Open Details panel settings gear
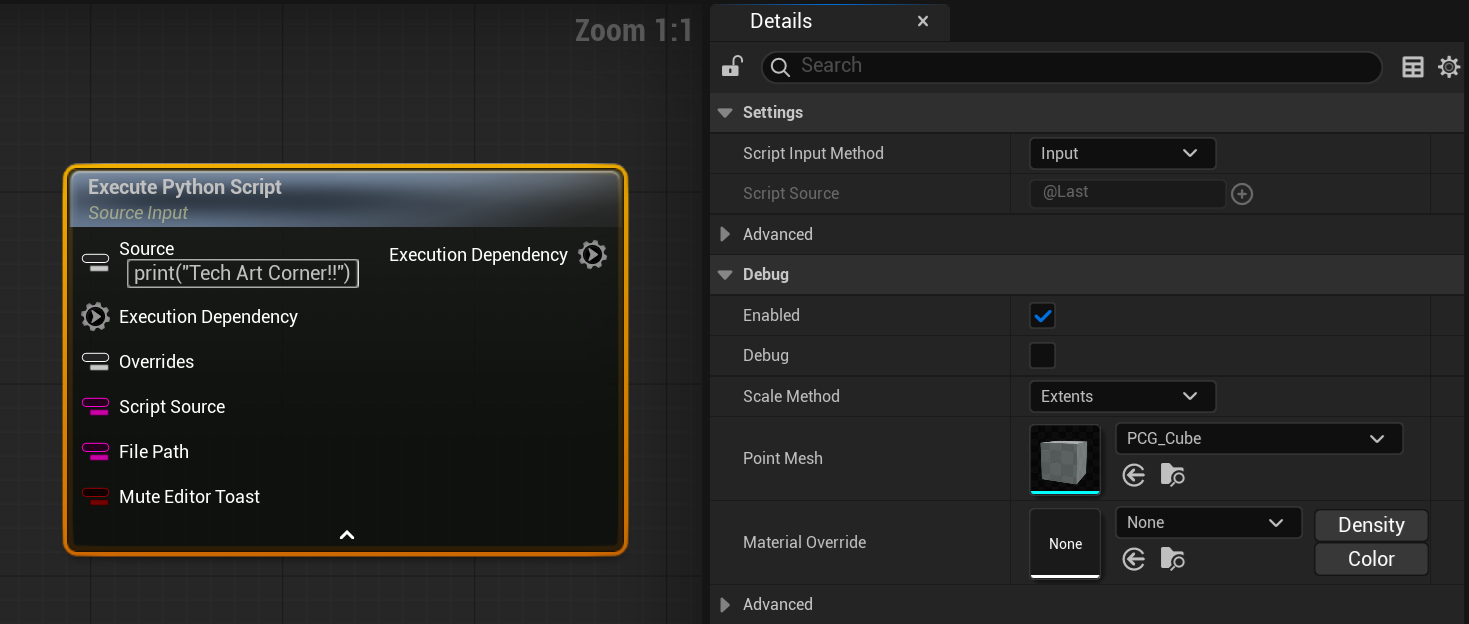Viewport: 1469px width, 624px height. coord(1448,67)
